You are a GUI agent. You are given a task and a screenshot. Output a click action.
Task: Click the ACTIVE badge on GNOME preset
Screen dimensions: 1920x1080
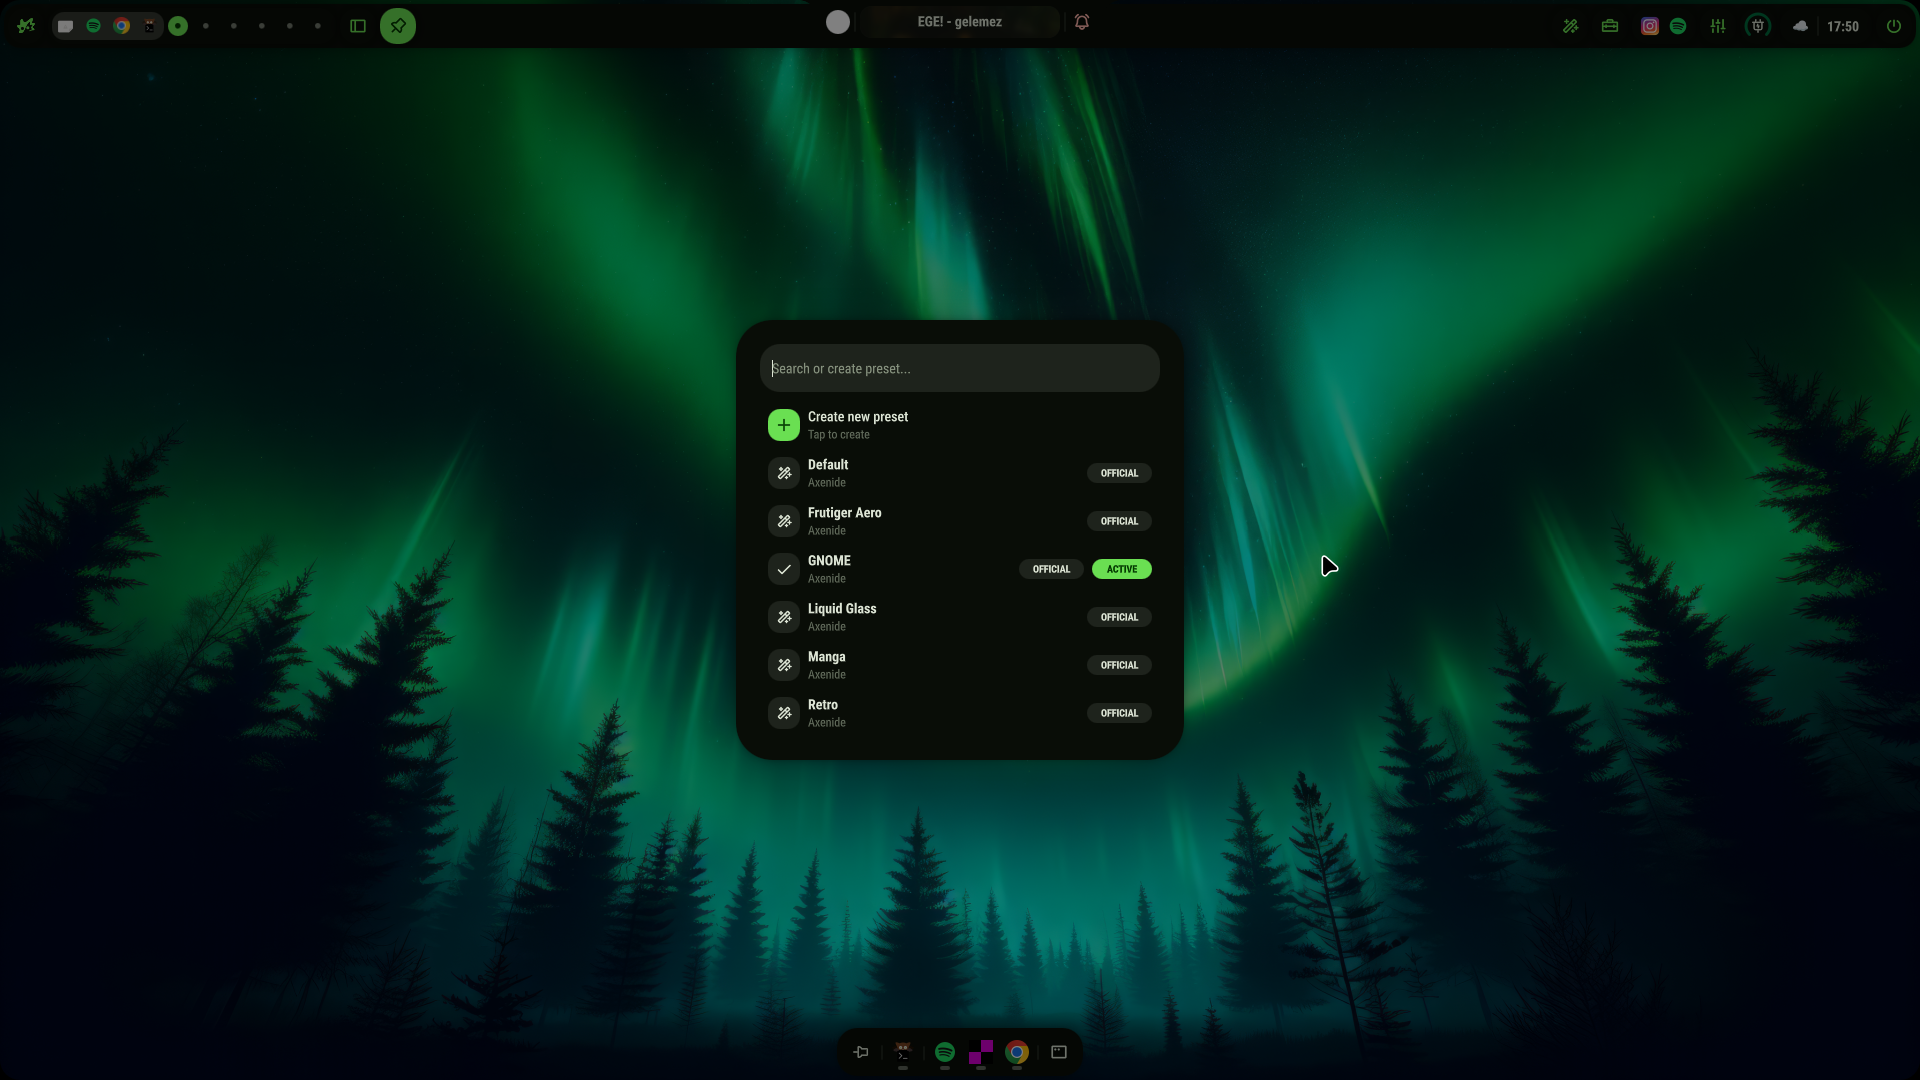1121,569
